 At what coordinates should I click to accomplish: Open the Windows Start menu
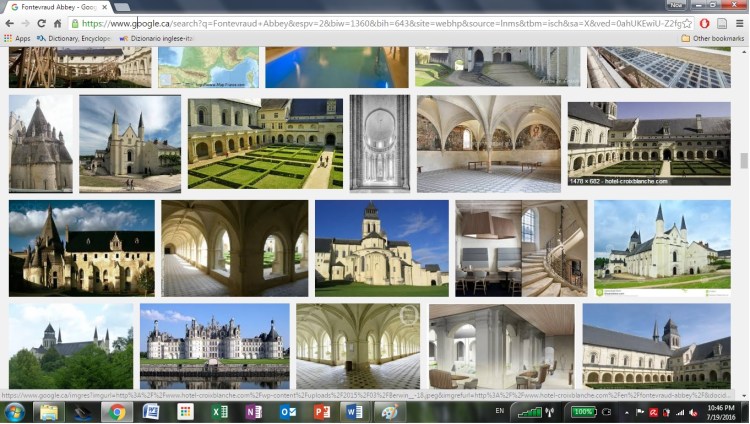(14, 412)
